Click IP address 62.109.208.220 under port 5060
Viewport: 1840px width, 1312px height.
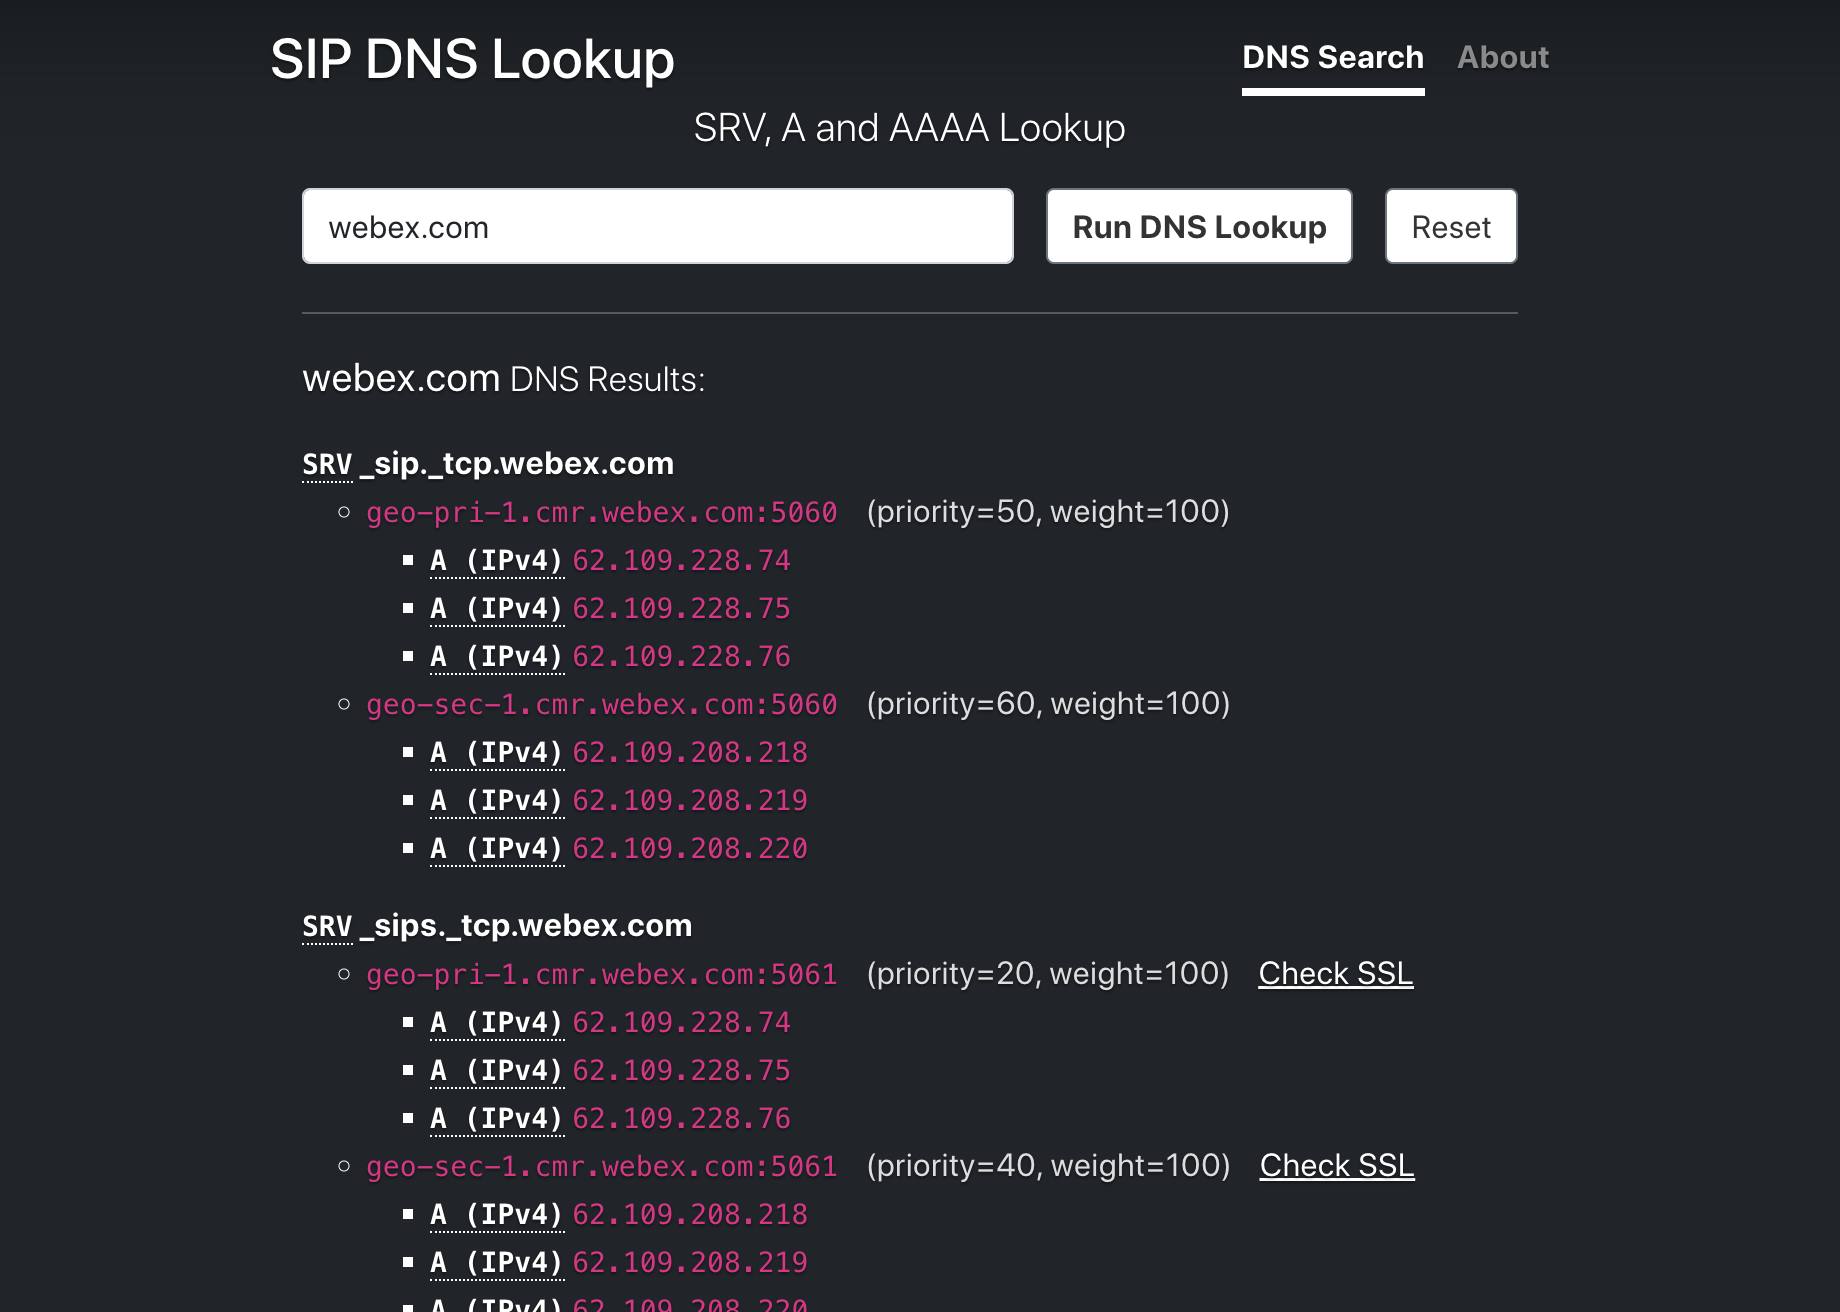click(689, 849)
